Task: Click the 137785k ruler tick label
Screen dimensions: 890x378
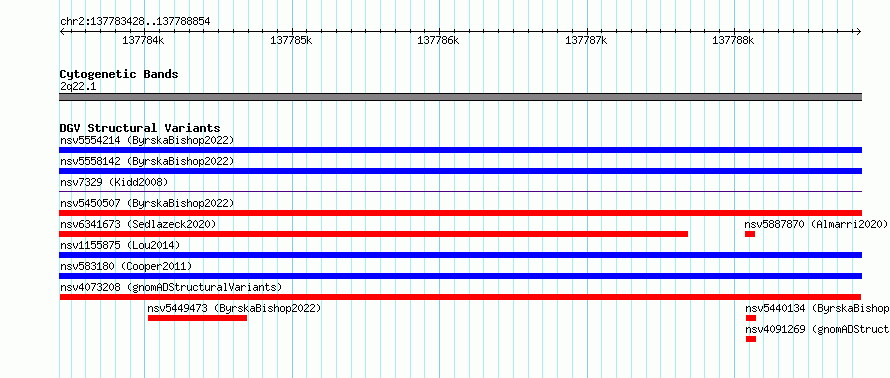Action: point(291,40)
